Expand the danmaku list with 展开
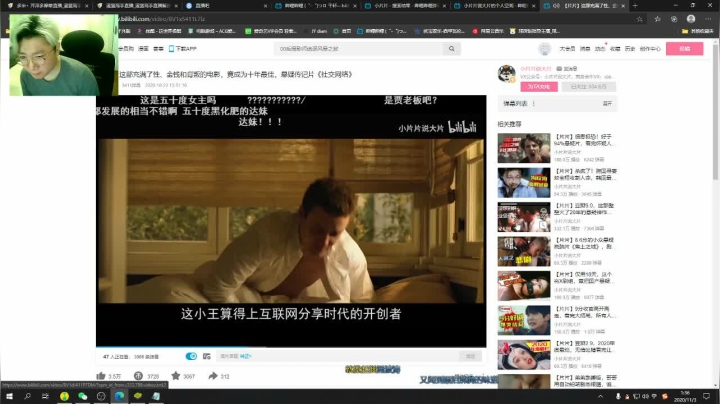 point(607,104)
